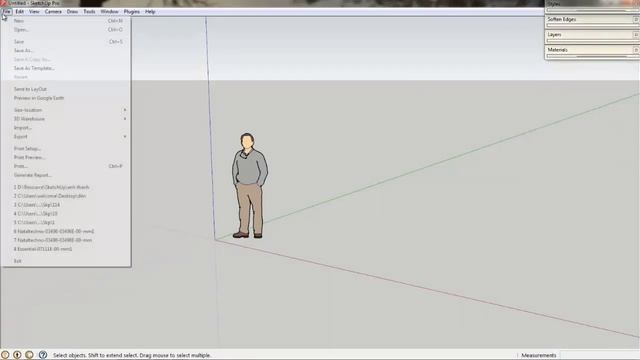Open the Draw menu
The height and width of the screenshot is (360, 640).
(72, 12)
